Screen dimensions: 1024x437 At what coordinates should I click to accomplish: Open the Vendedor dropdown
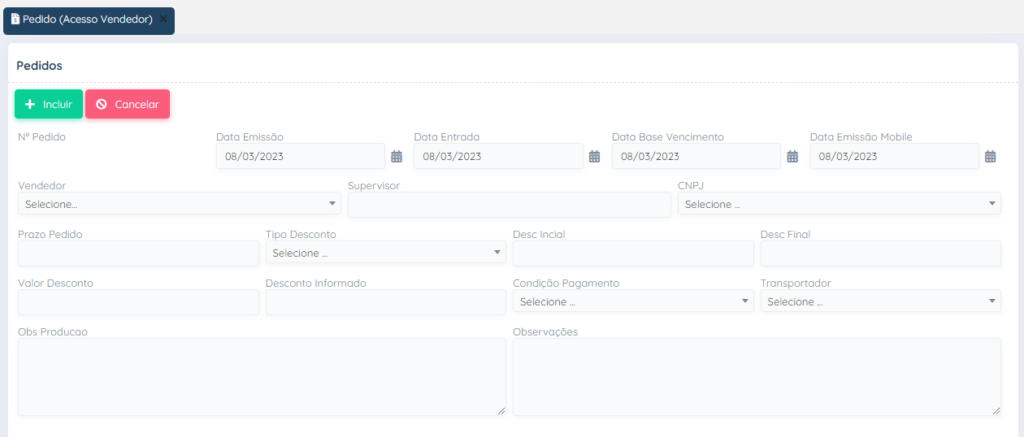[x=180, y=204]
